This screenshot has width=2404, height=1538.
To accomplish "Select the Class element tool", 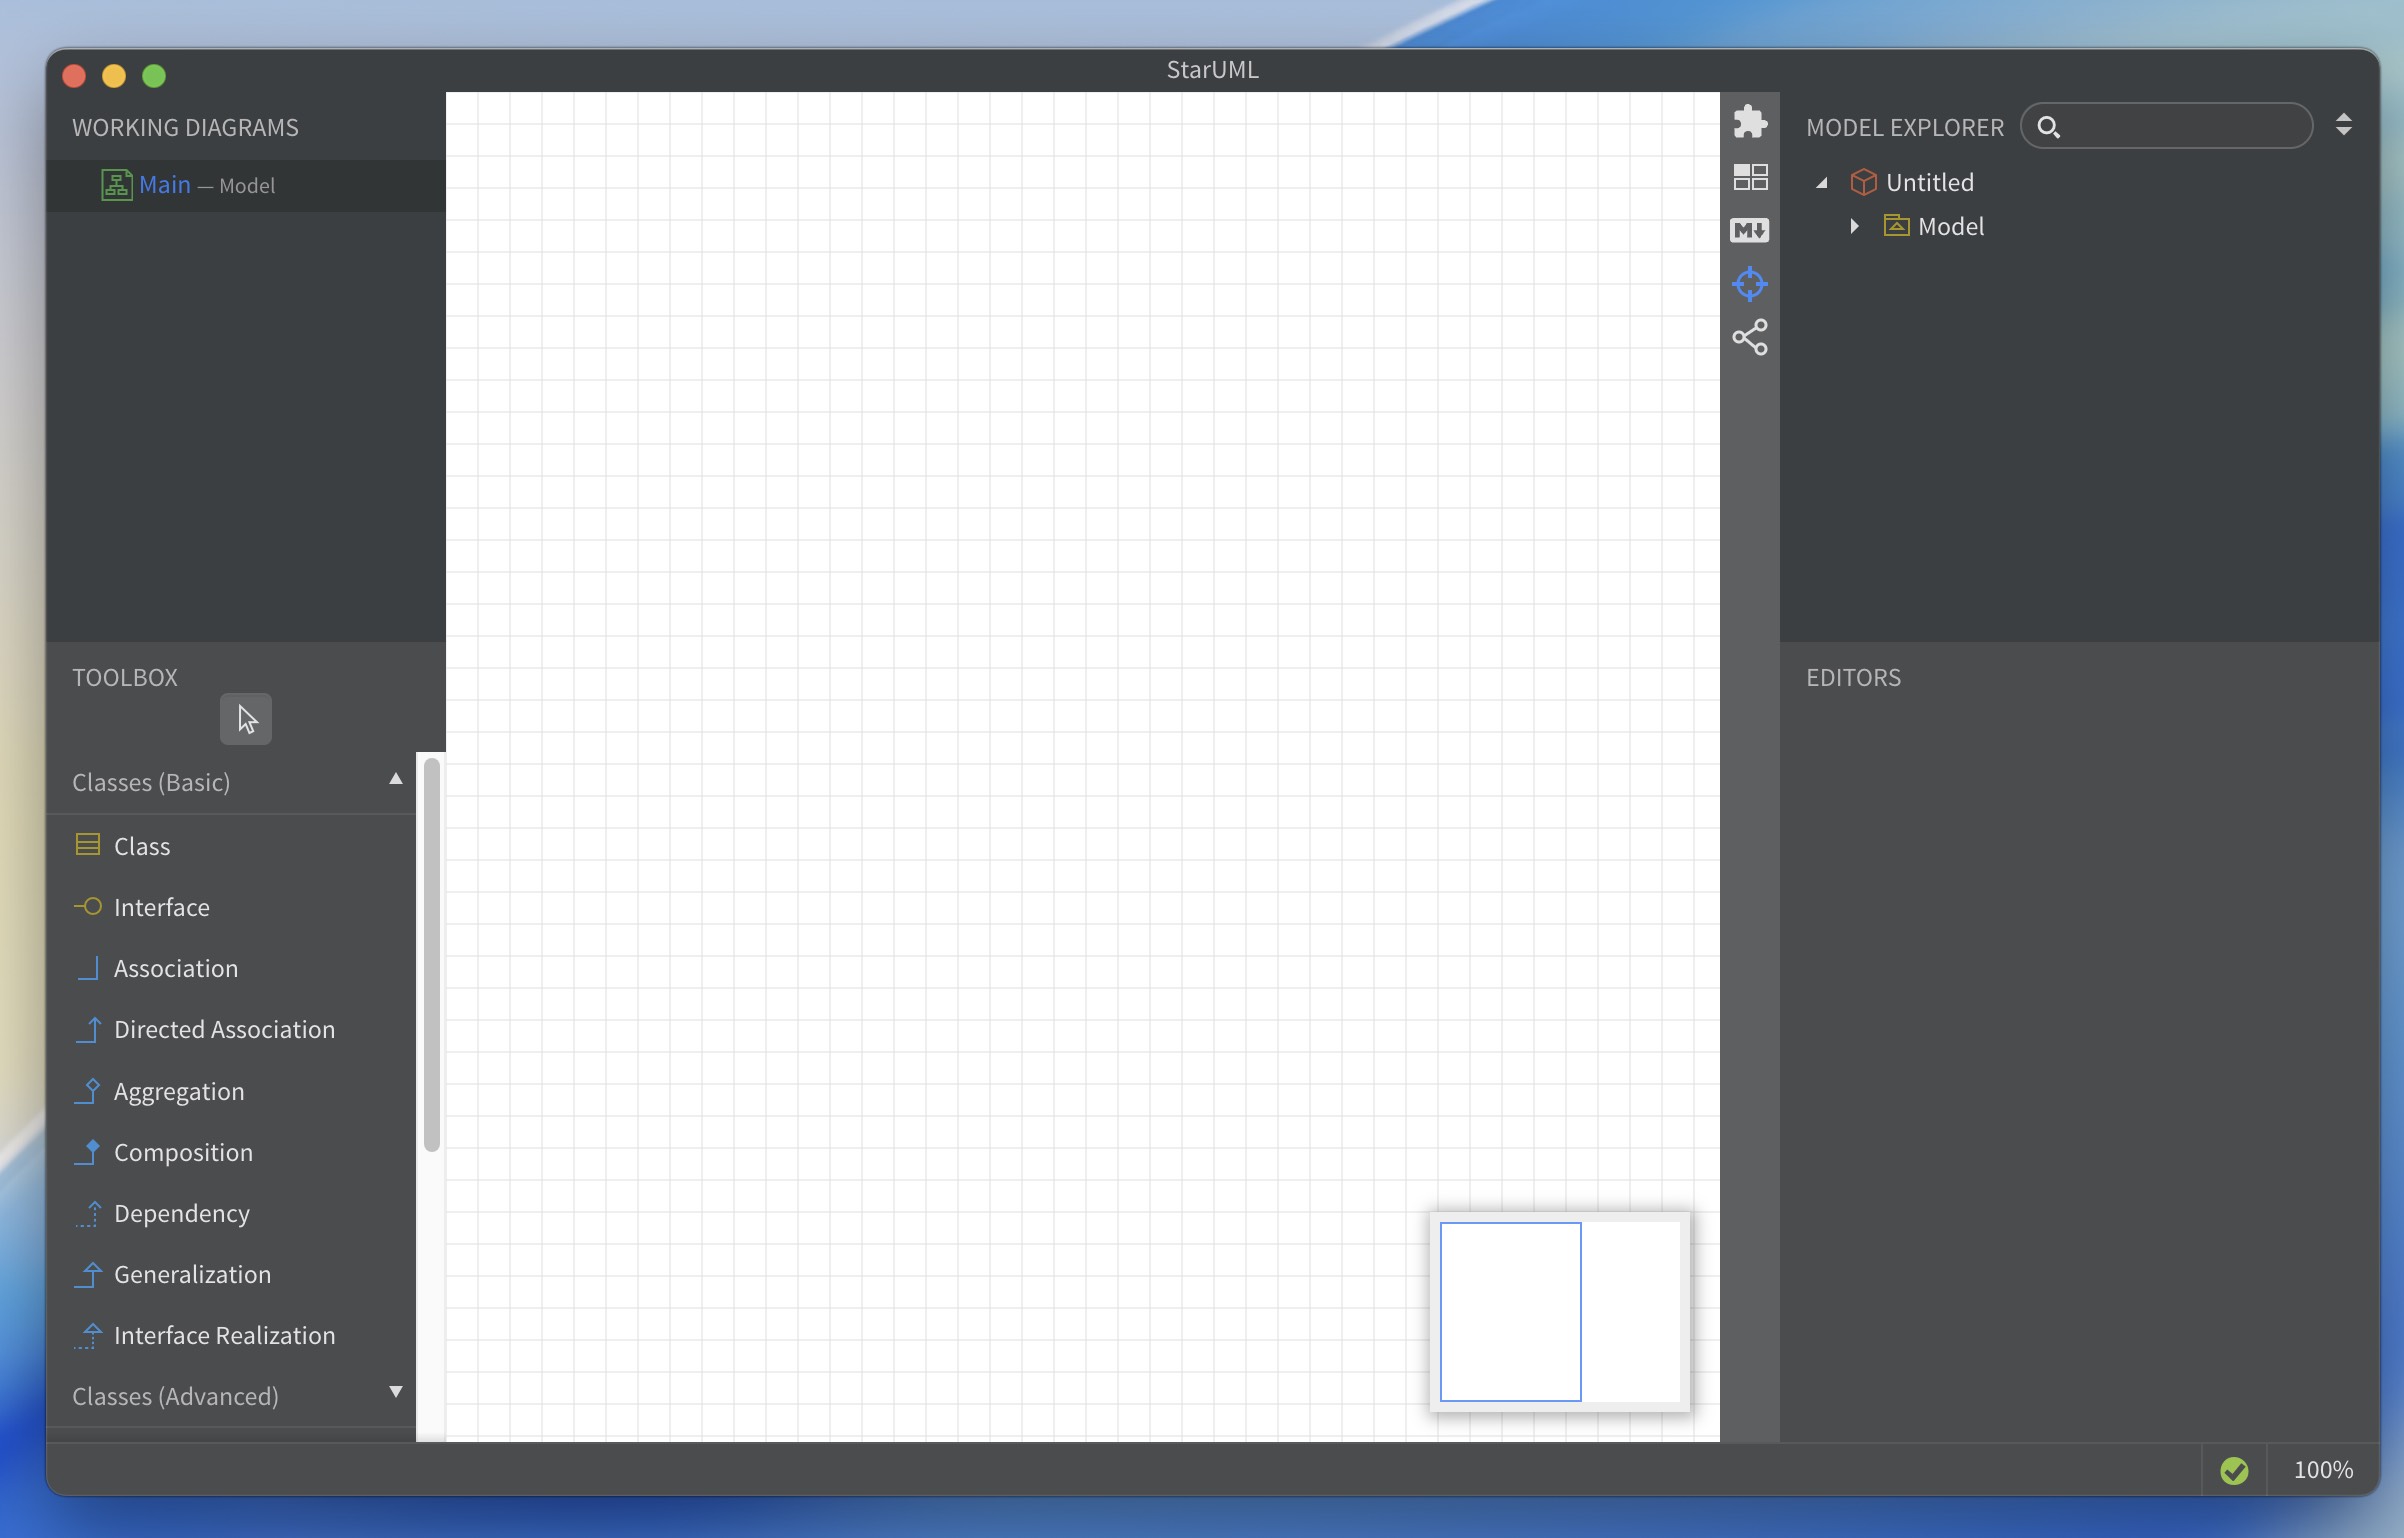I will click(x=142, y=846).
